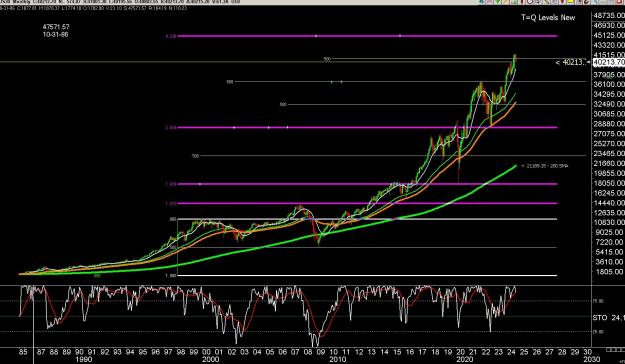
Task: Click the 87 year tick label
Action: [41, 352]
